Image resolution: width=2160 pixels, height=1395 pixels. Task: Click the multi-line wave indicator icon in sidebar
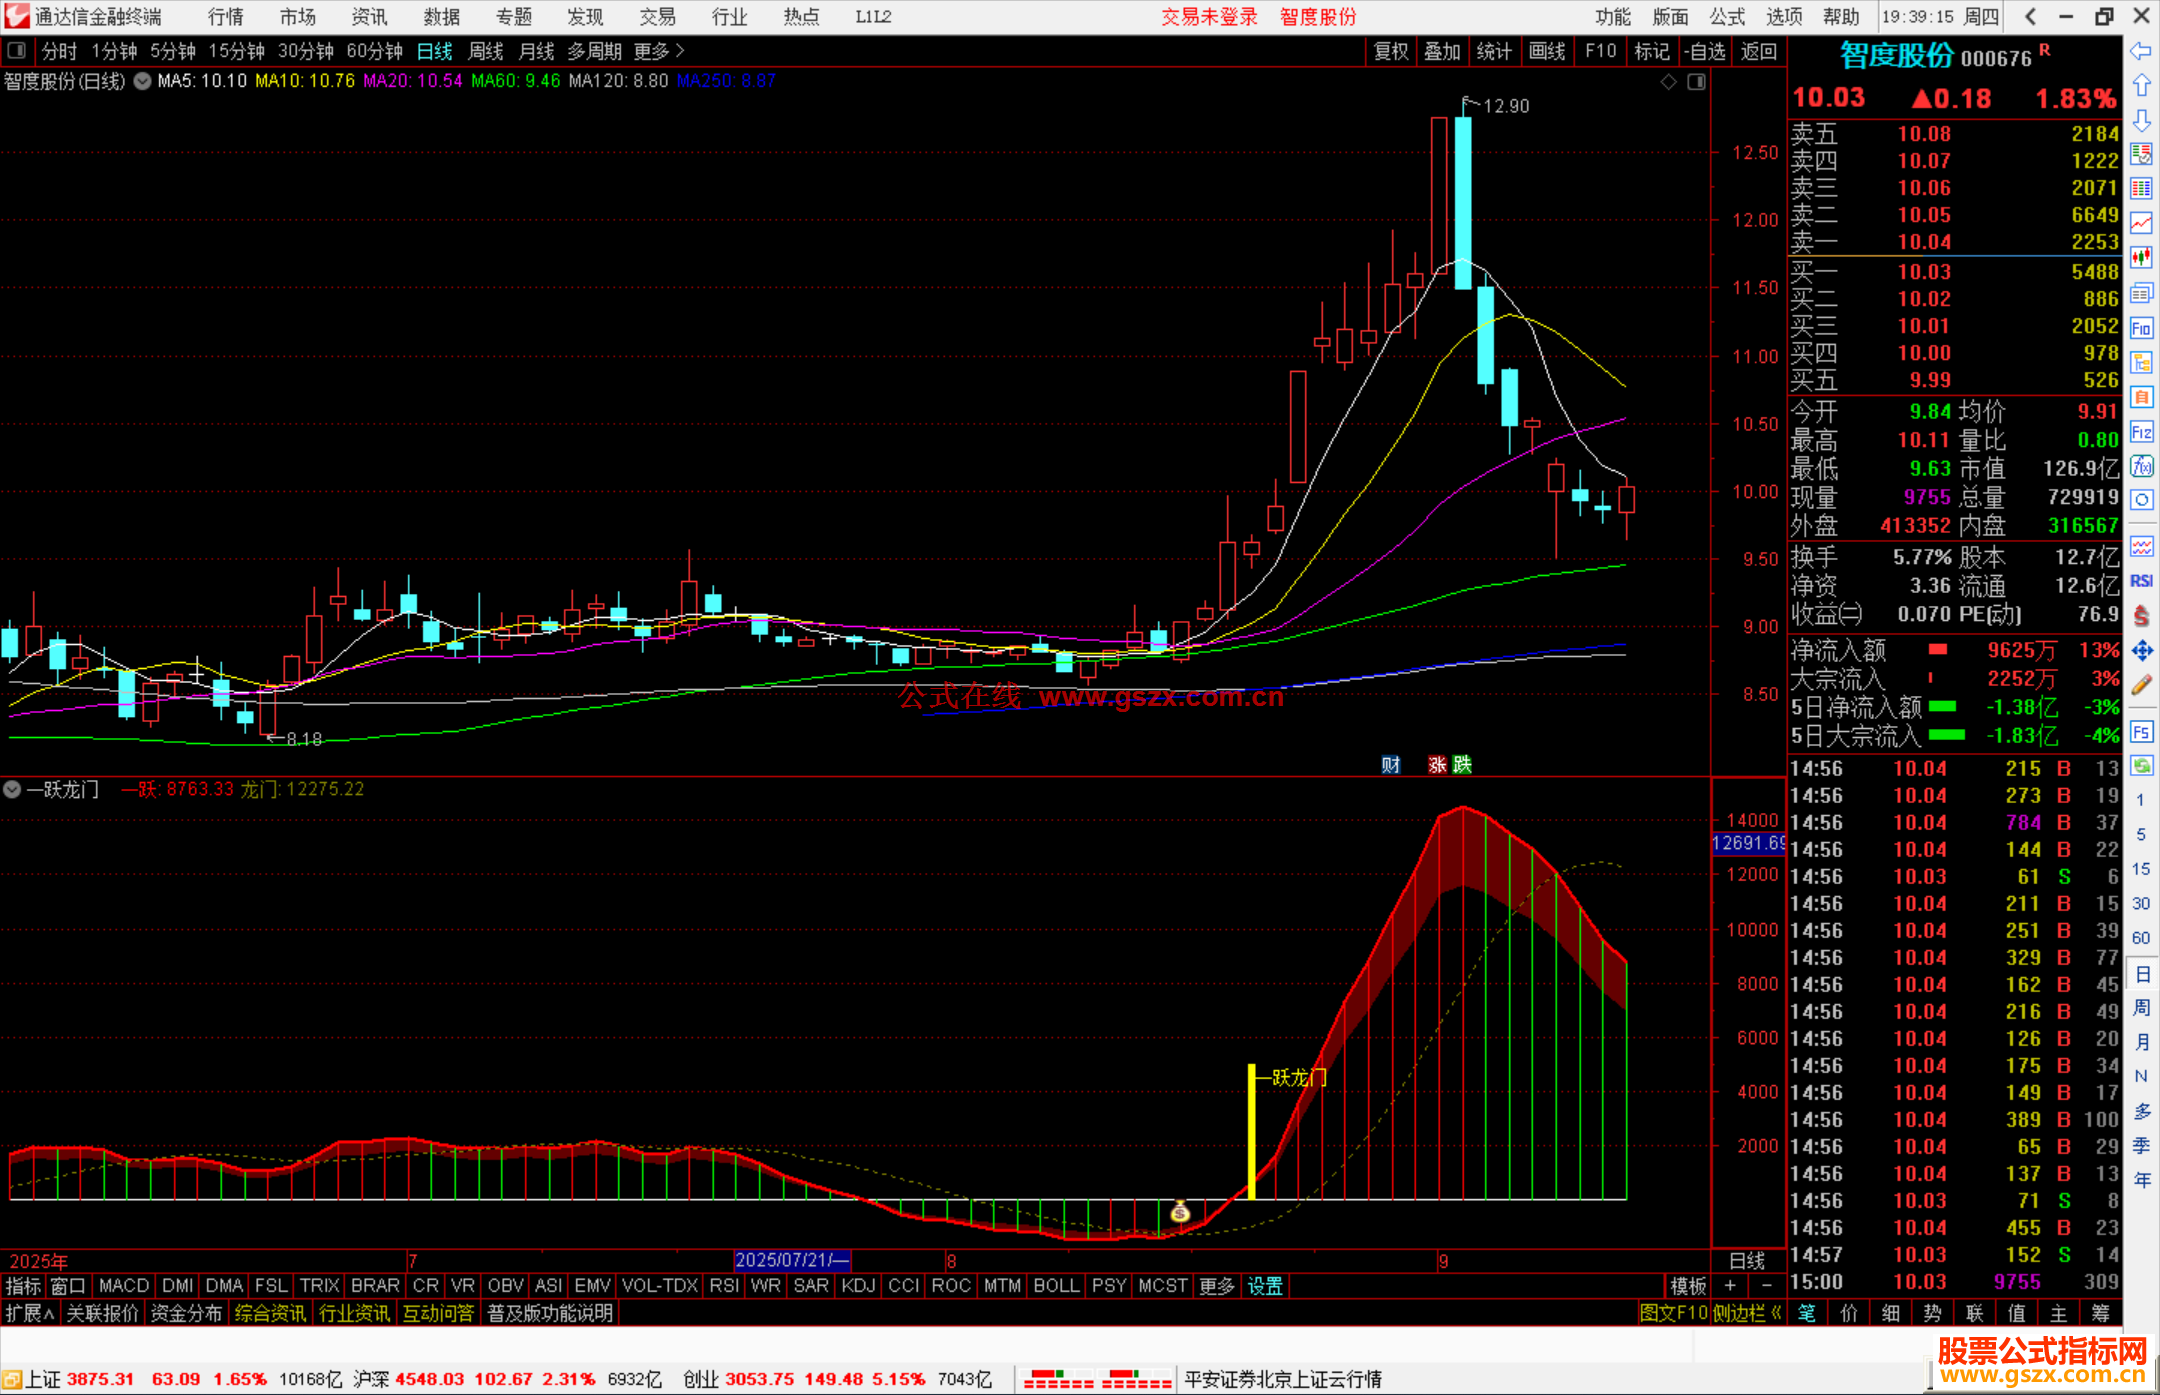(2141, 546)
